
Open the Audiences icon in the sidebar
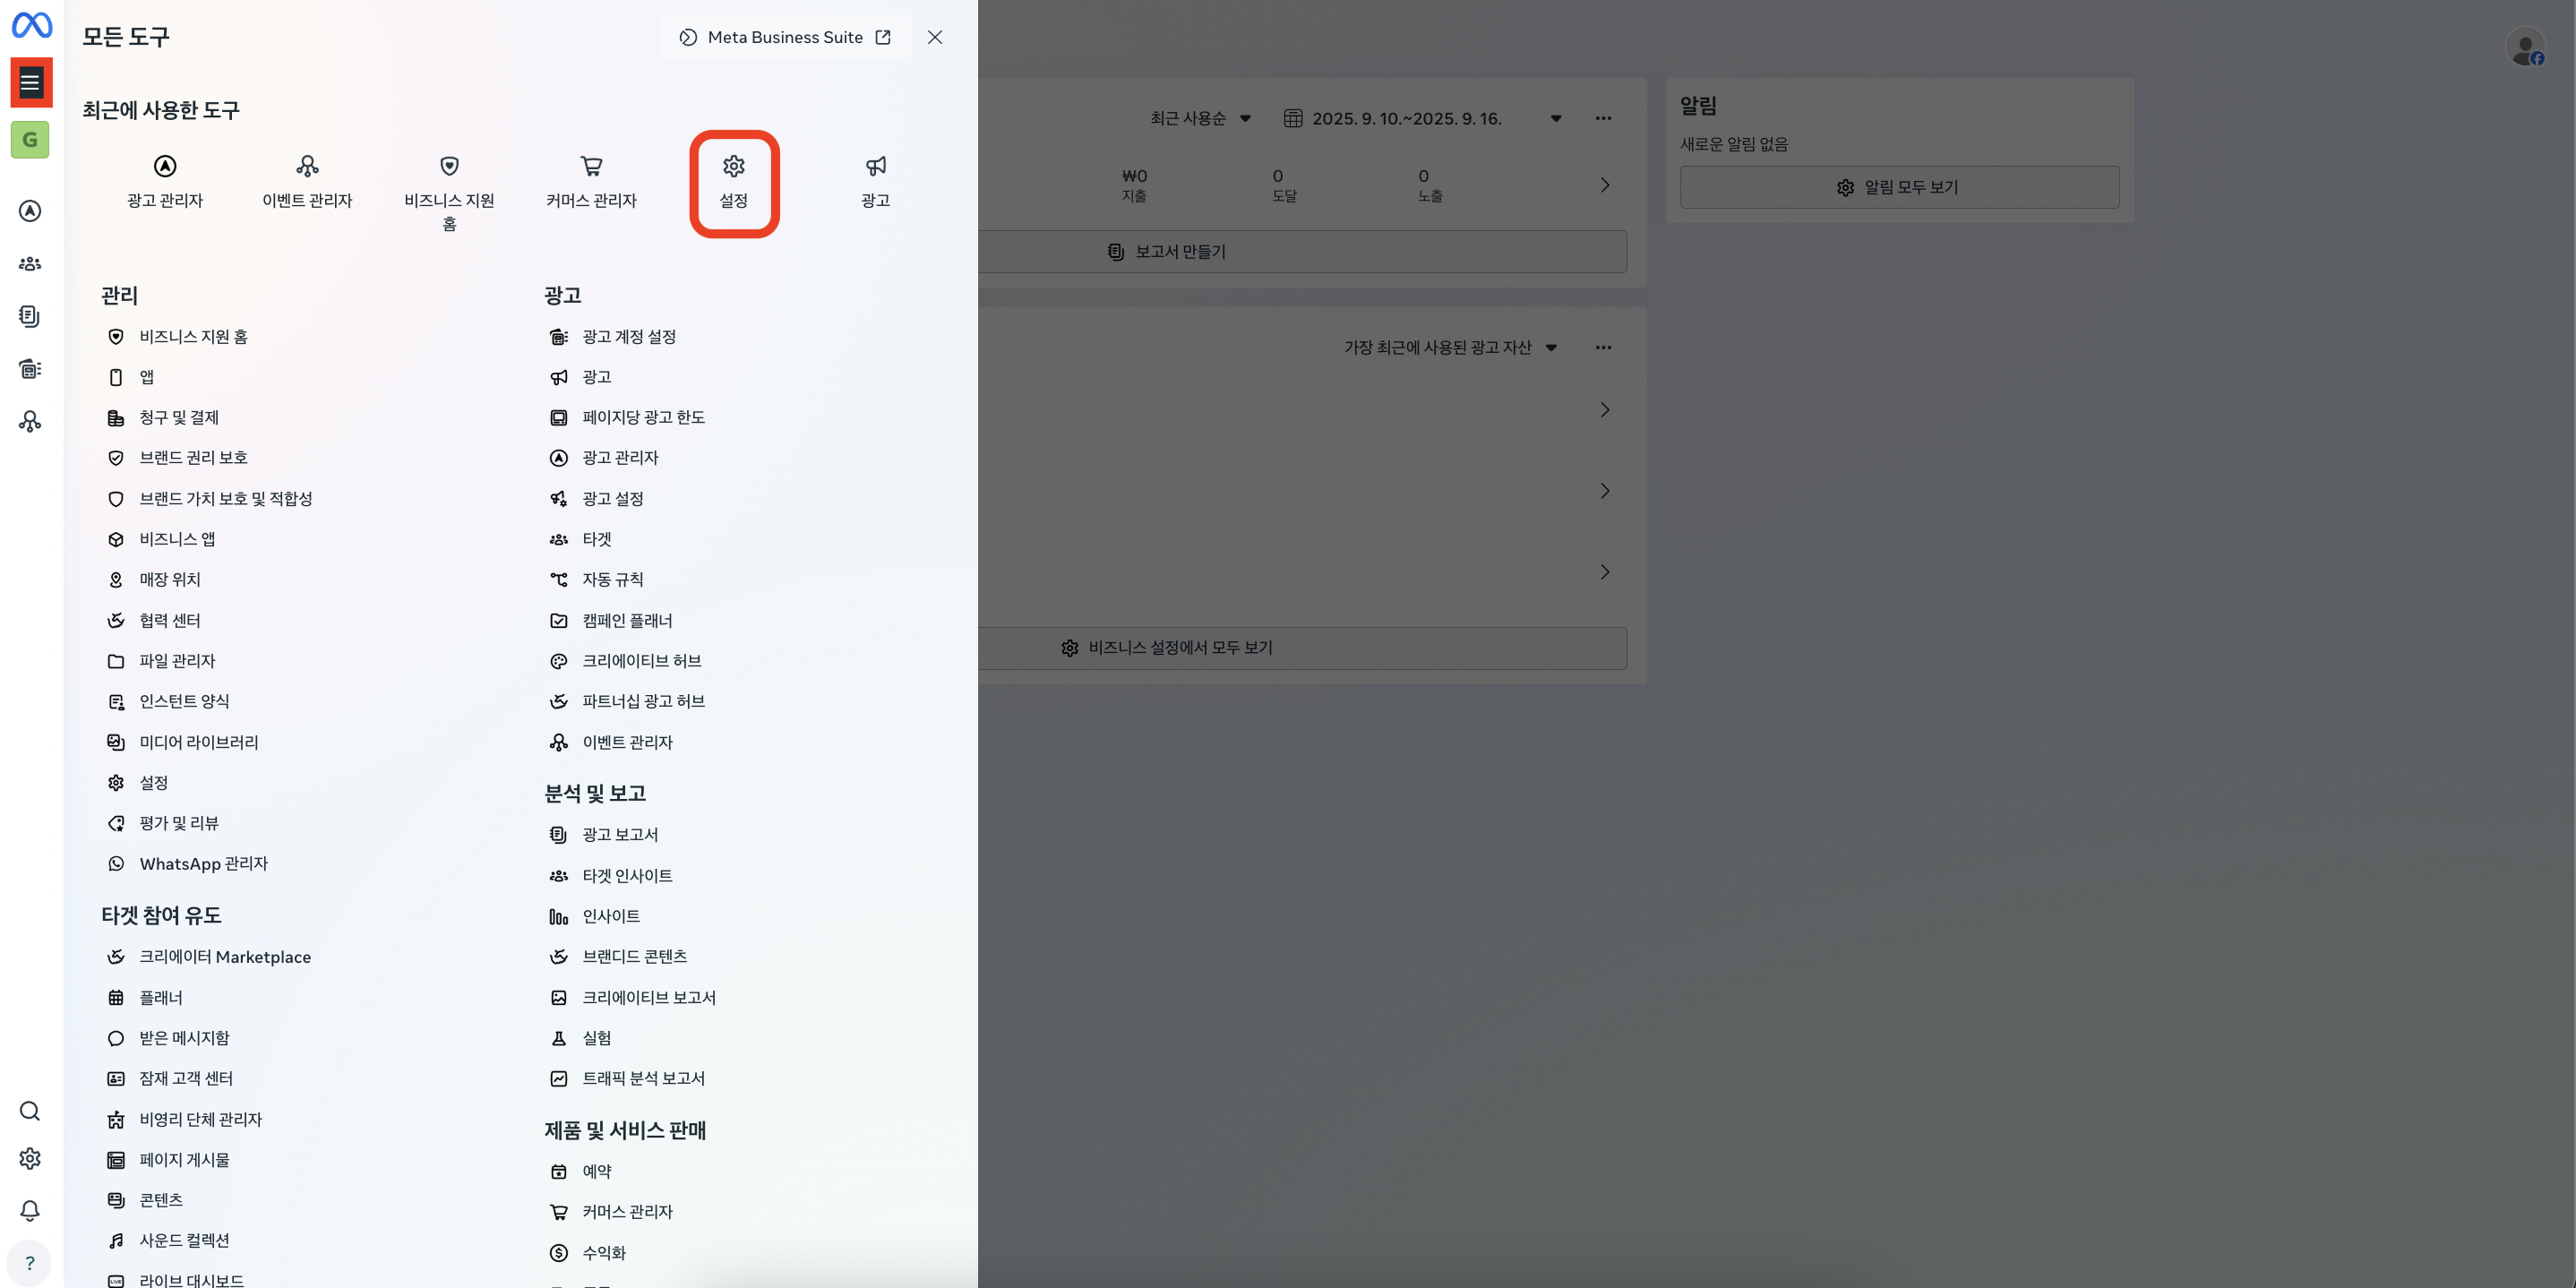30,264
